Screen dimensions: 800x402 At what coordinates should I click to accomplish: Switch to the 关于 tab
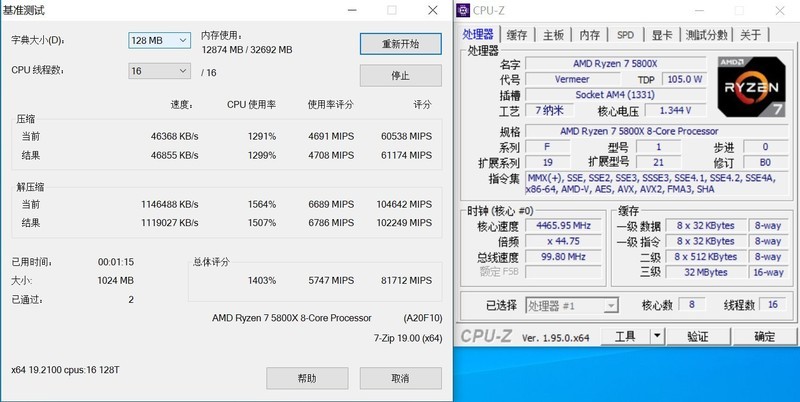(750, 35)
